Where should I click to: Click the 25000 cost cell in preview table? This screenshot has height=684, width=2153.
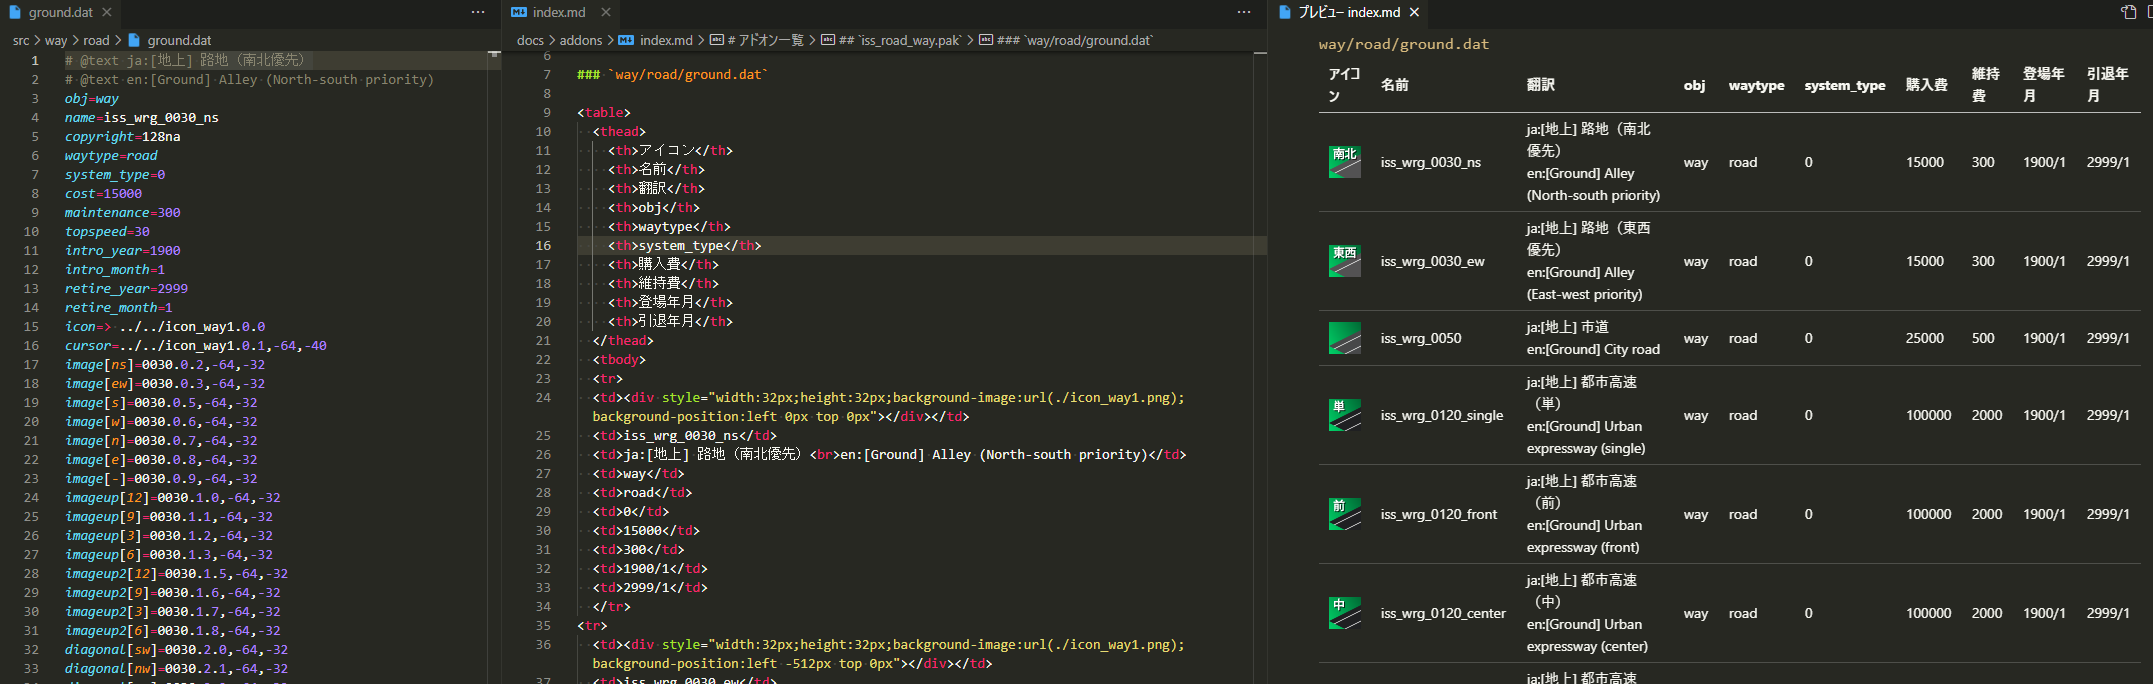(1925, 338)
